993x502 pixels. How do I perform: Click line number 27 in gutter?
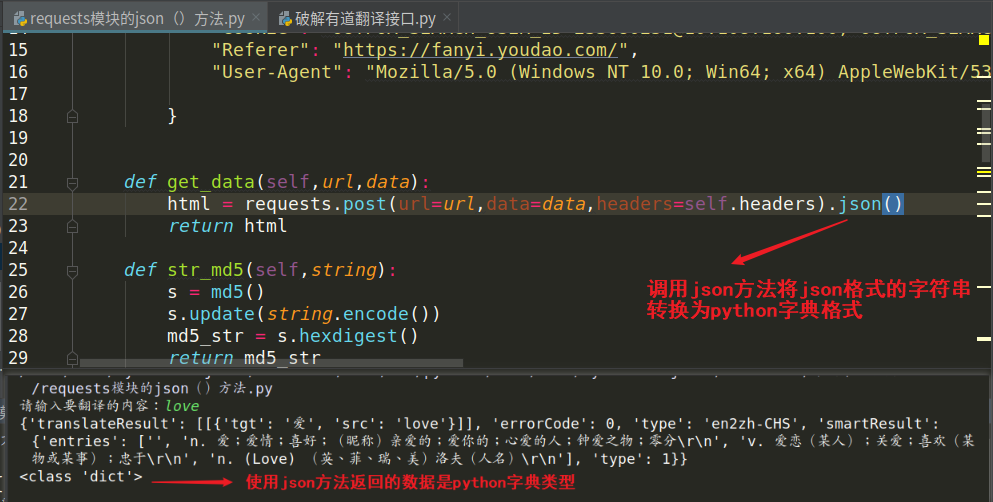click(18, 315)
